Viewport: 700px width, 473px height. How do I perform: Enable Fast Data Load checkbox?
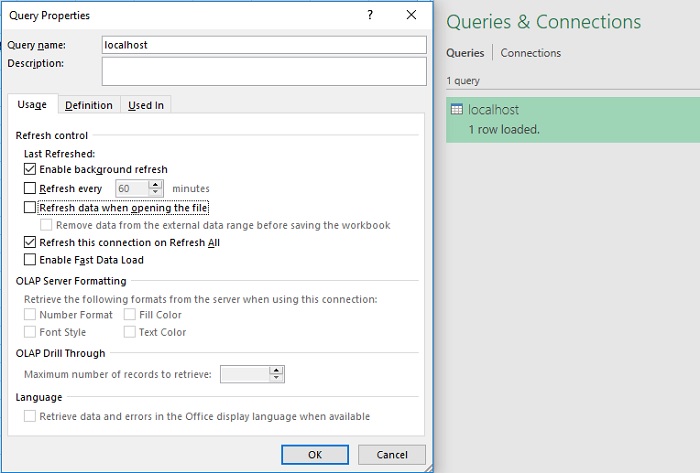tap(29, 260)
